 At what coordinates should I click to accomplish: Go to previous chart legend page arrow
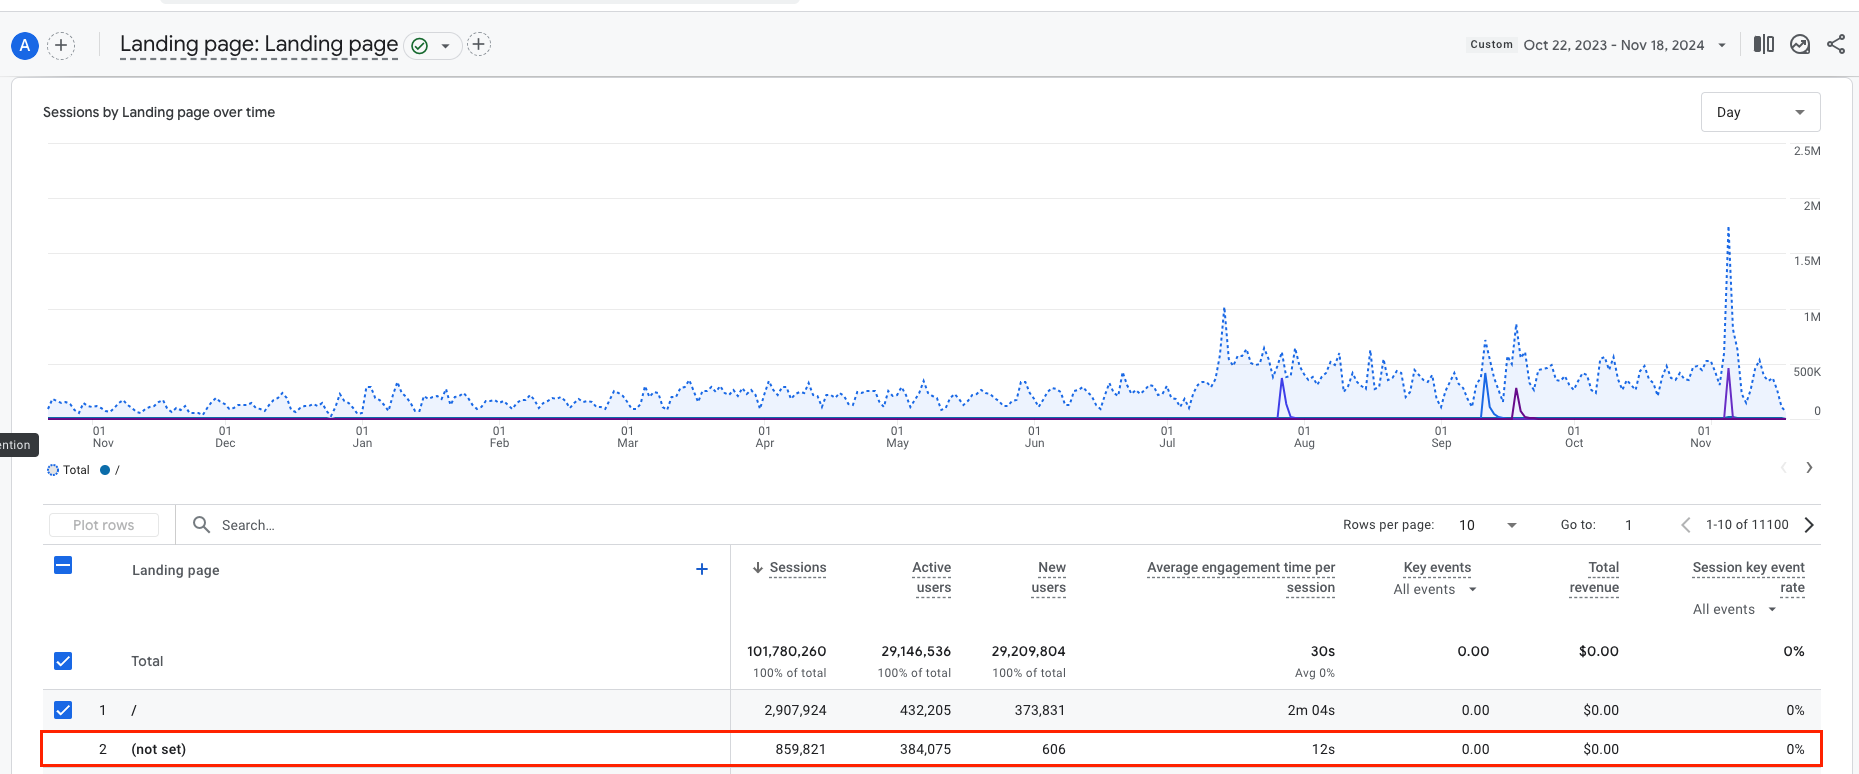(1783, 468)
